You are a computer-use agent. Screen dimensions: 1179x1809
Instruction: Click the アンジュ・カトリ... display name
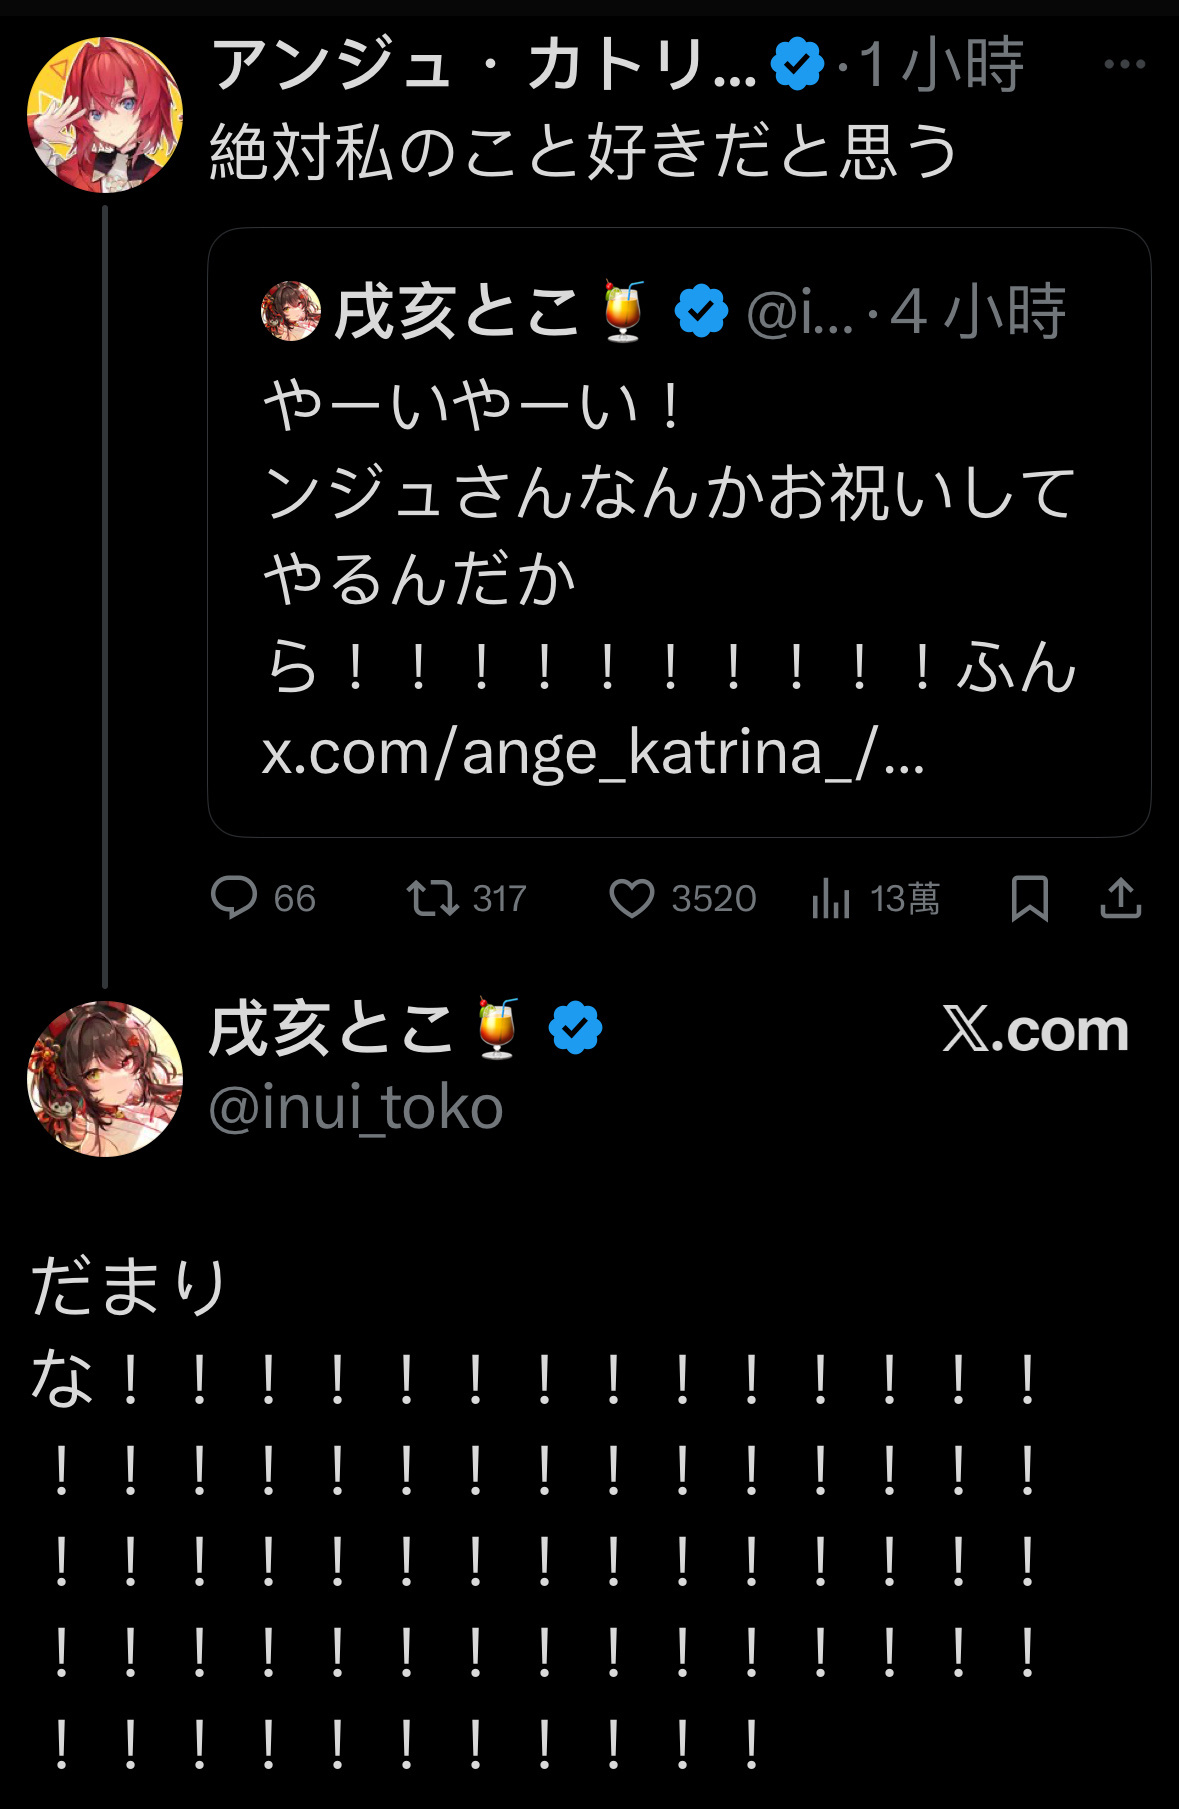tap(483, 65)
